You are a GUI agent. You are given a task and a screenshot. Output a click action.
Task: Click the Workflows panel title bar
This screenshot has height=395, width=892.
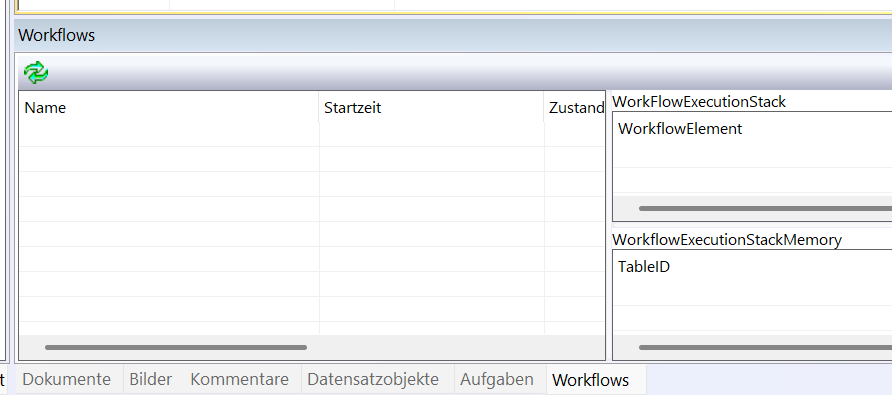[453, 35]
